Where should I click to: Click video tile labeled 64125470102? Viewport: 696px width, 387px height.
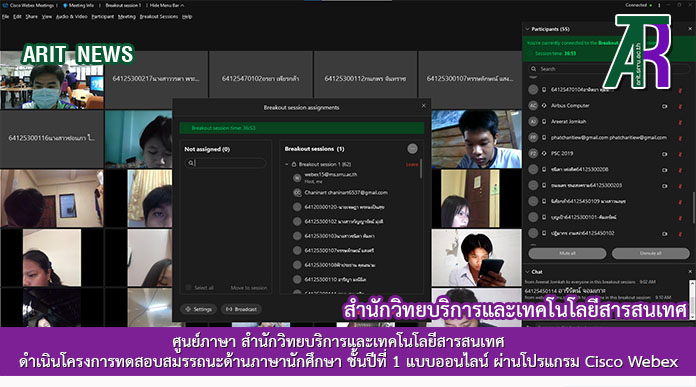pos(261,79)
